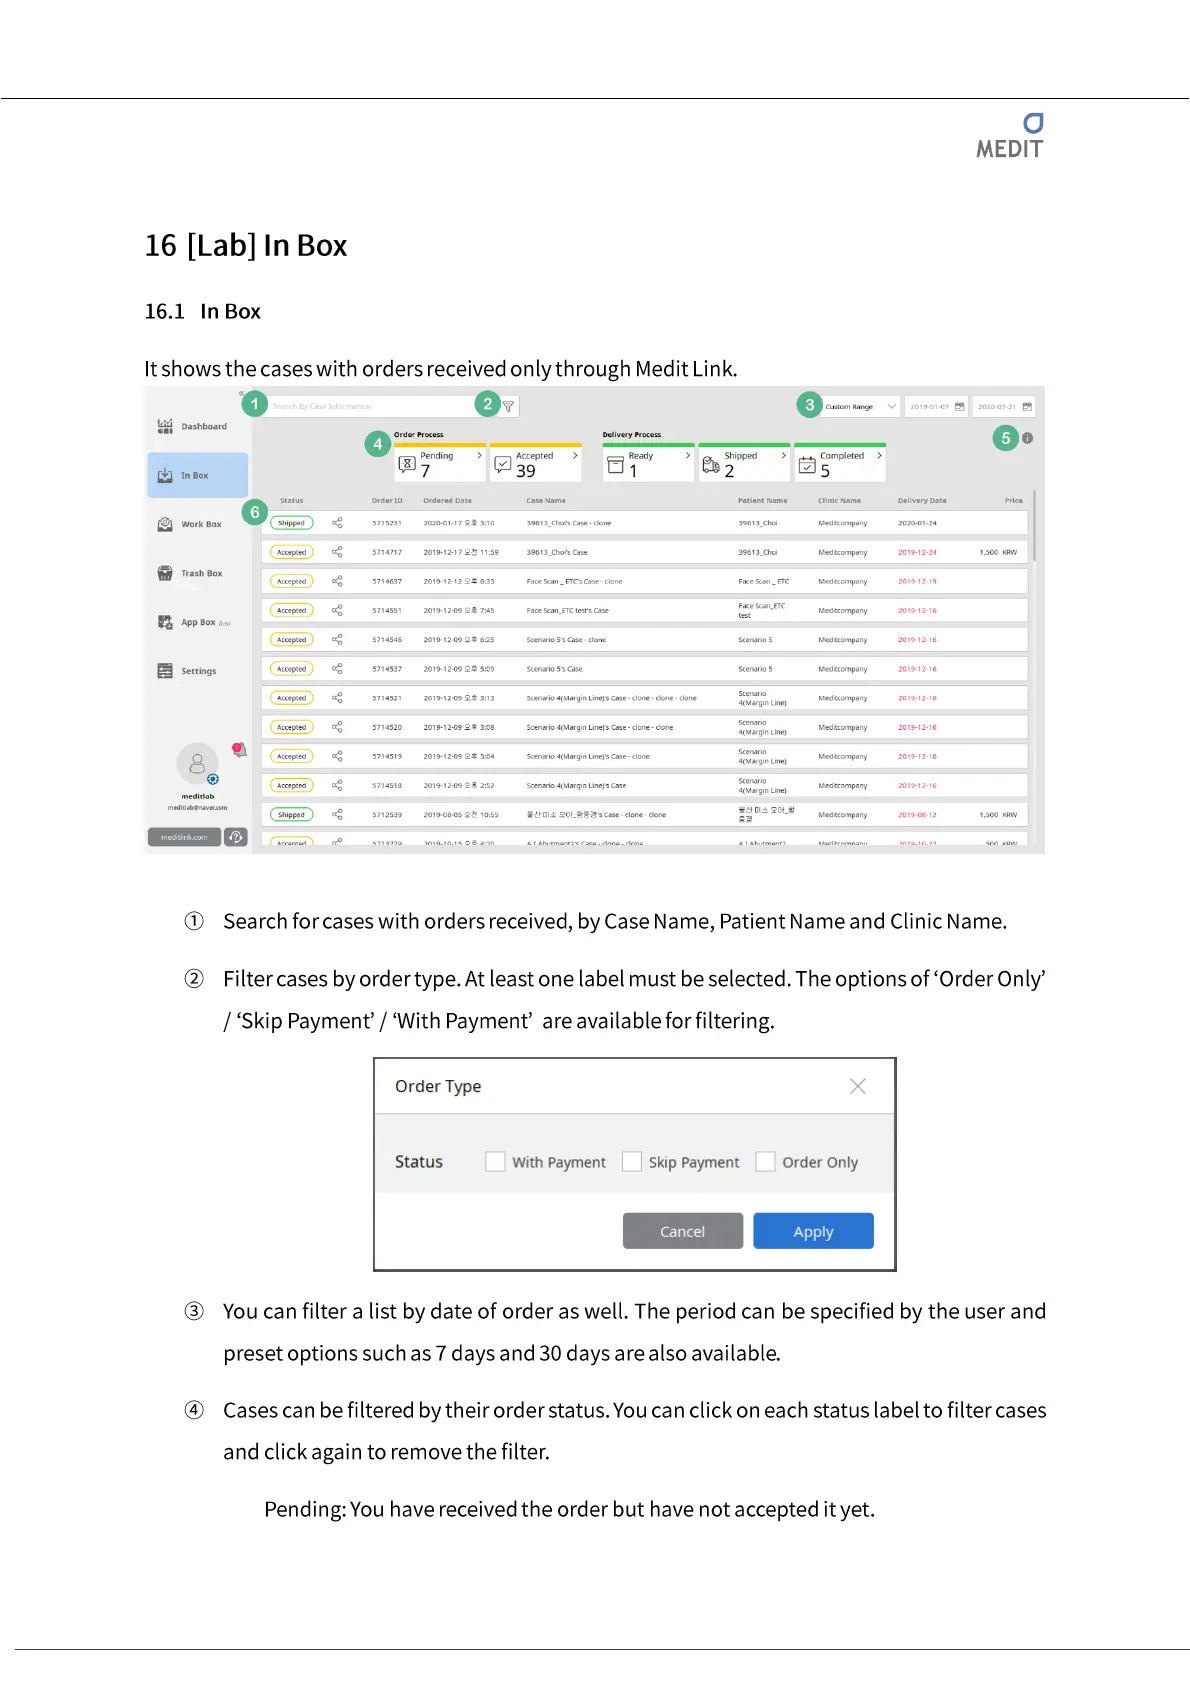The image size is (1190, 1684).
Task: Expand the Shipped status card chevron
Action: [783, 456]
